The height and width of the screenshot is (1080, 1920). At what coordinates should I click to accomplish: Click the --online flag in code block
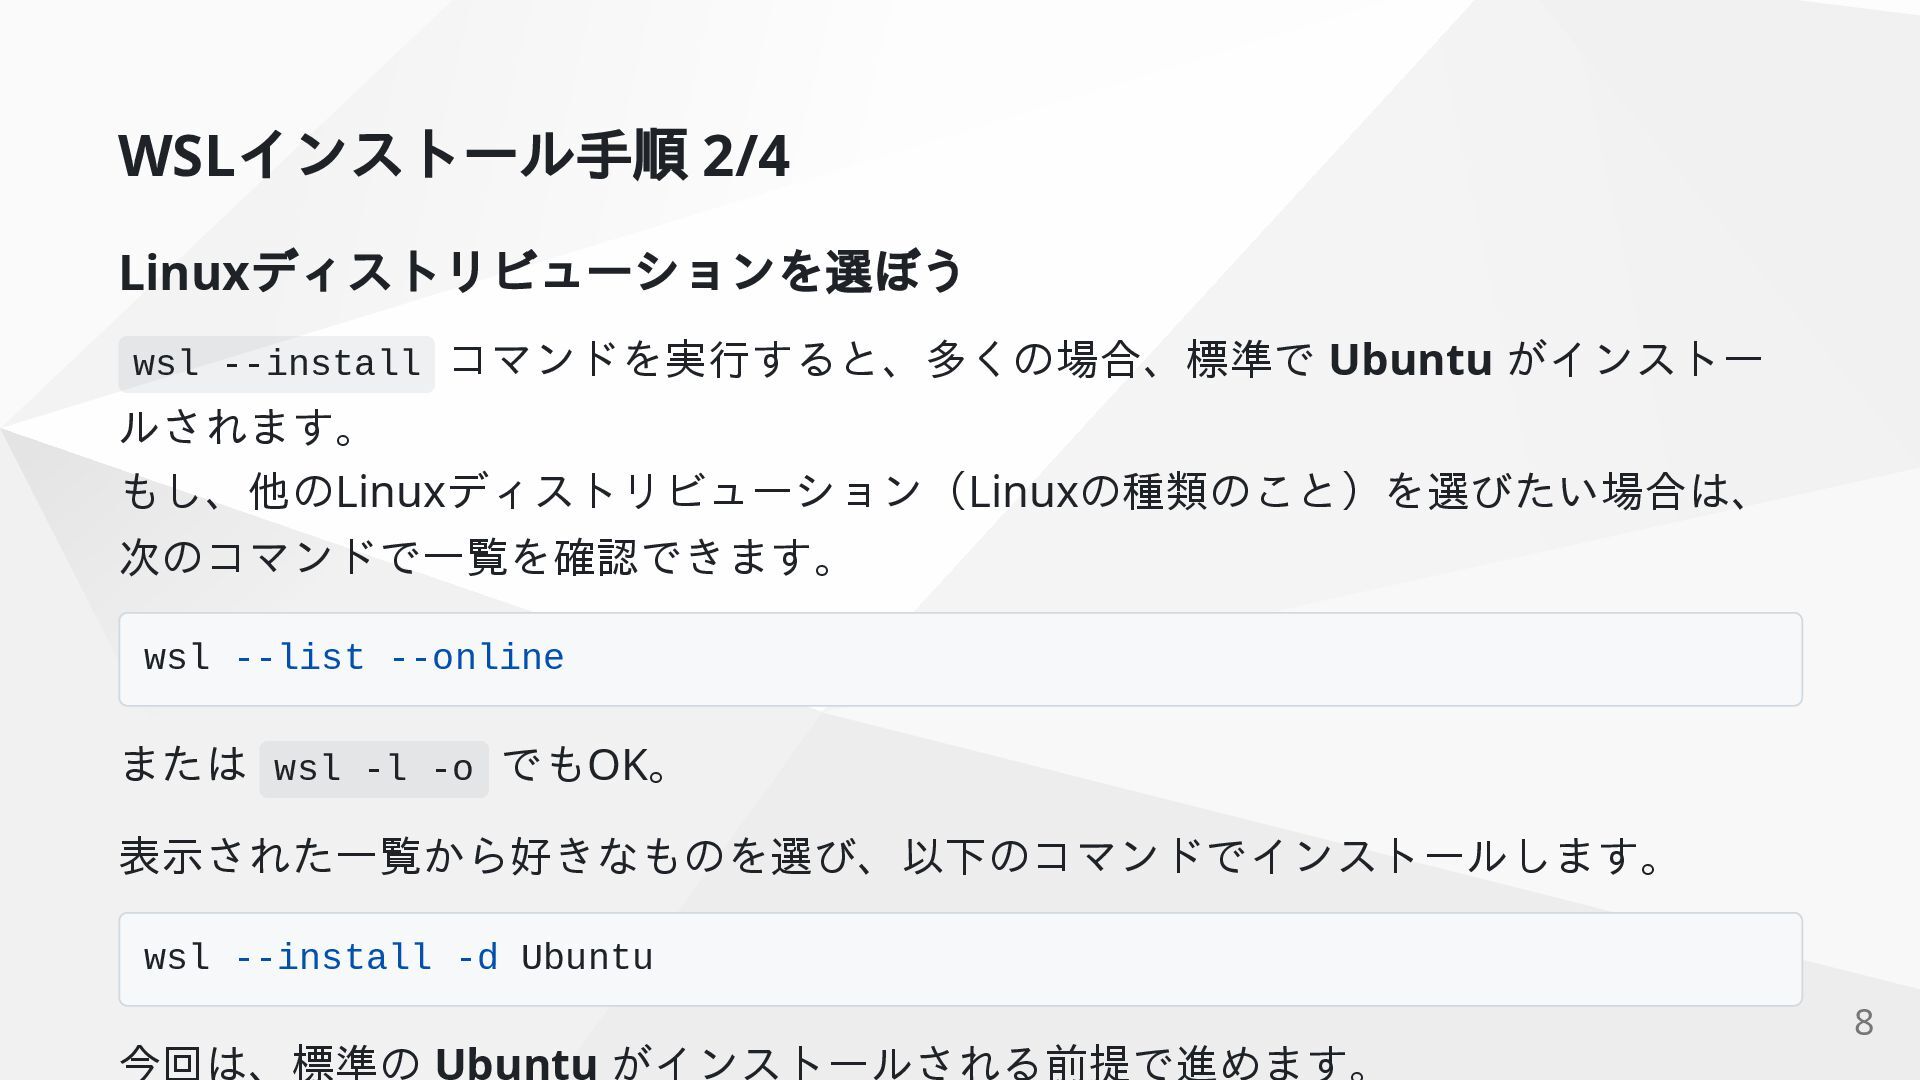click(476, 658)
